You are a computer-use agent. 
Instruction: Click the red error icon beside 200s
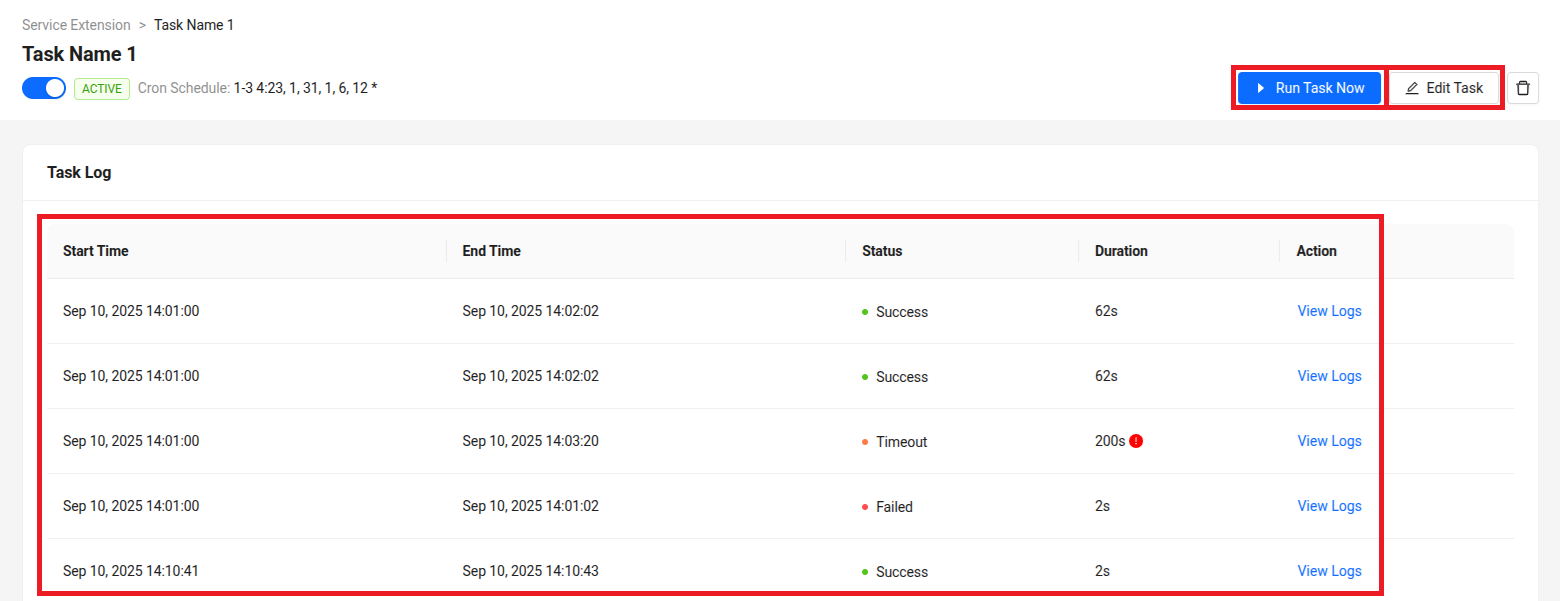coord(1136,441)
